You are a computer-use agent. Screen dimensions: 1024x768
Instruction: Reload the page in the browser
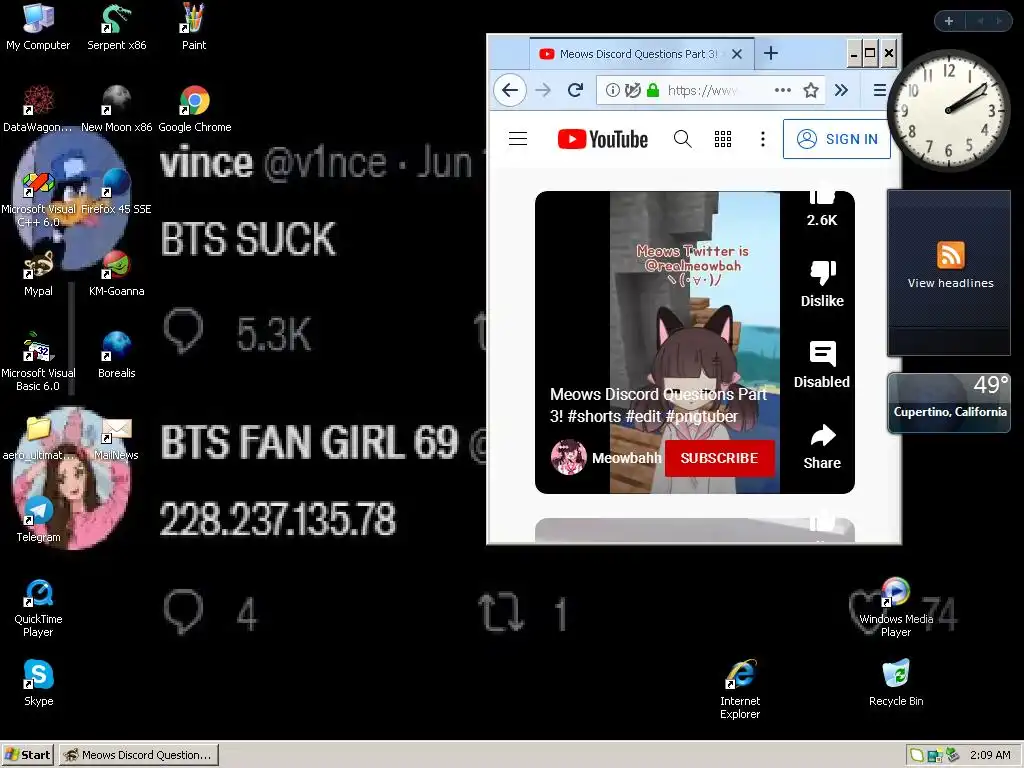(x=575, y=90)
